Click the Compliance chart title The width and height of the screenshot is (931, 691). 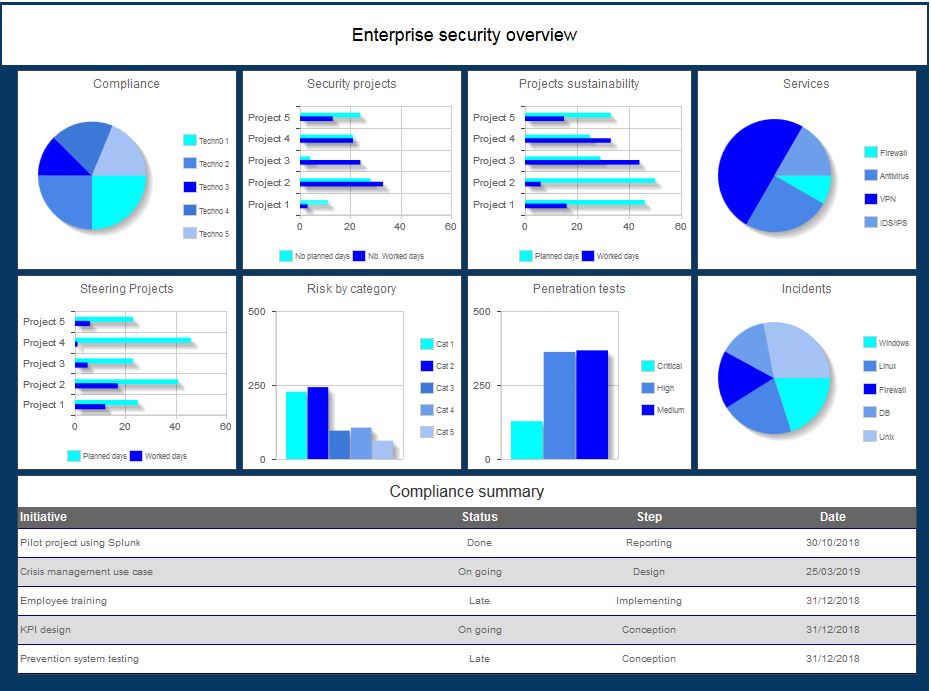point(126,84)
